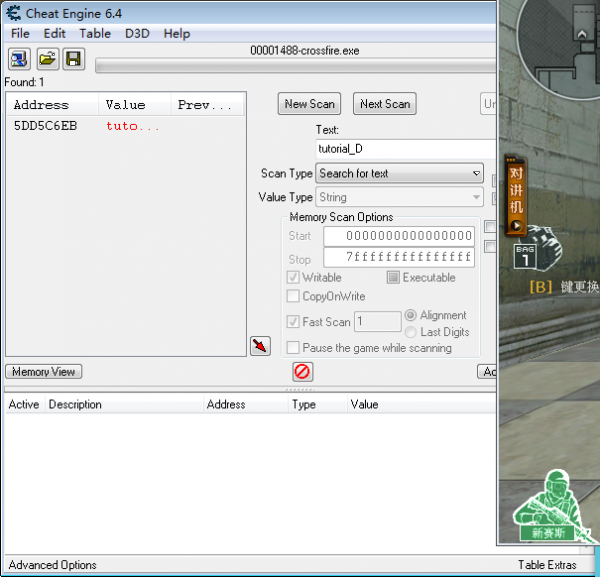
Task: Open the Value Type String dropdown
Action: [399, 197]
